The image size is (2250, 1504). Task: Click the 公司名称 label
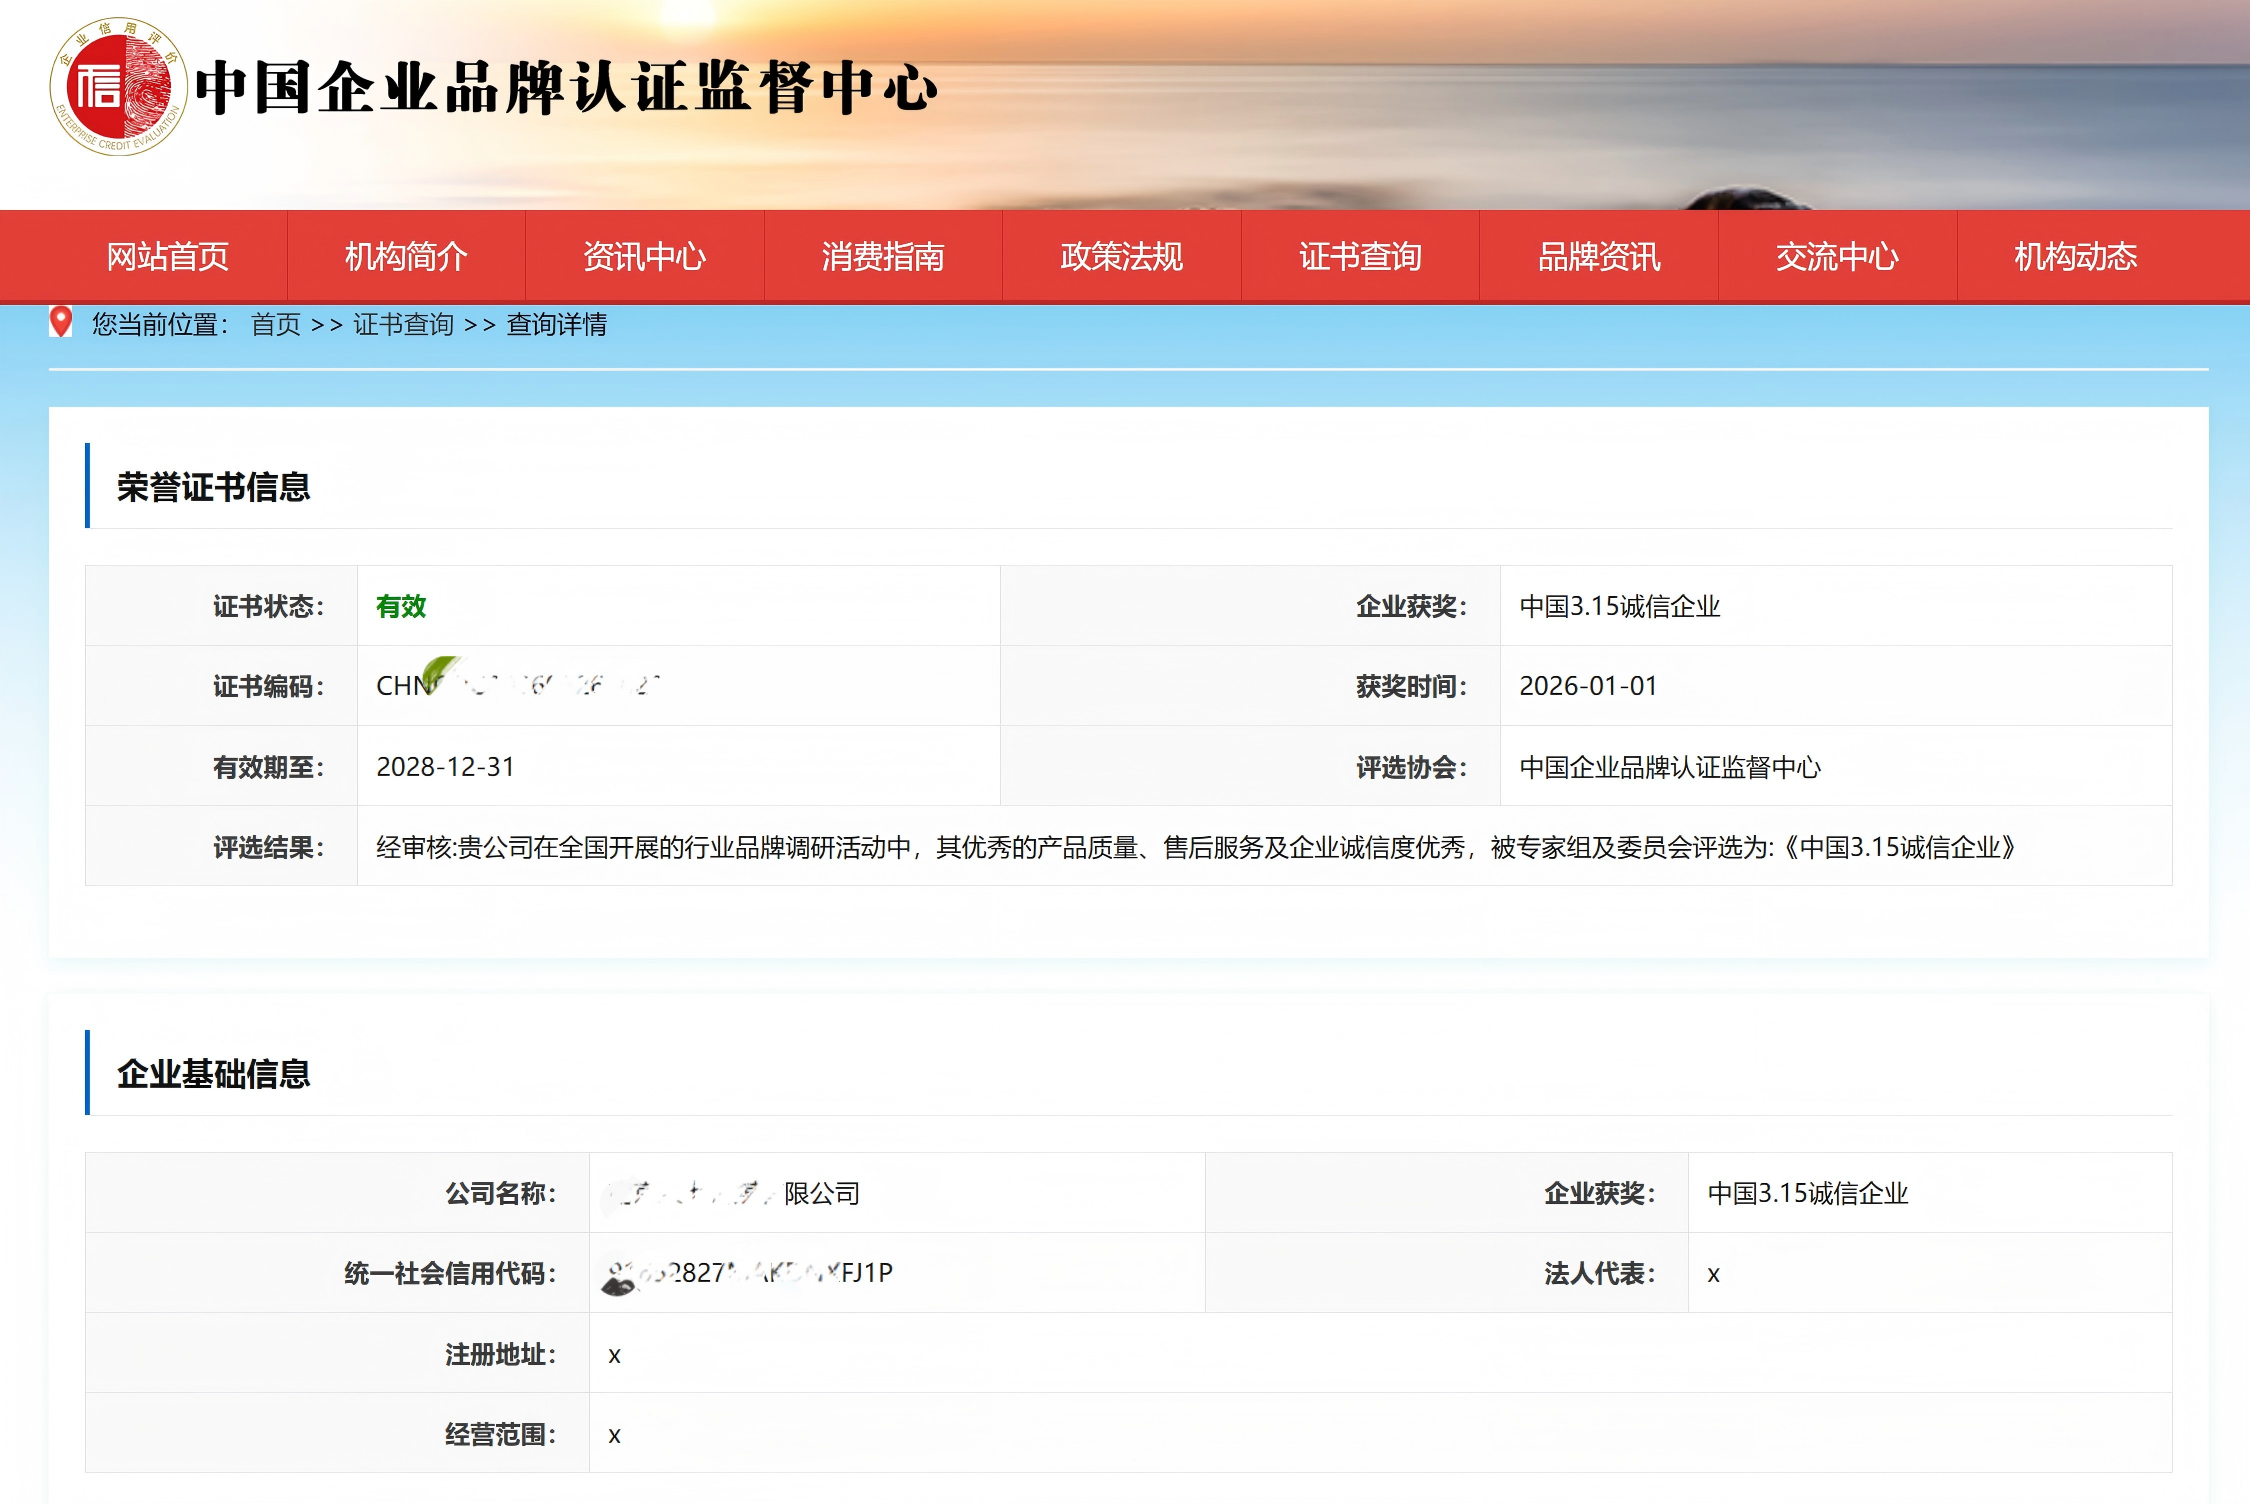[x=501, y=1193]
